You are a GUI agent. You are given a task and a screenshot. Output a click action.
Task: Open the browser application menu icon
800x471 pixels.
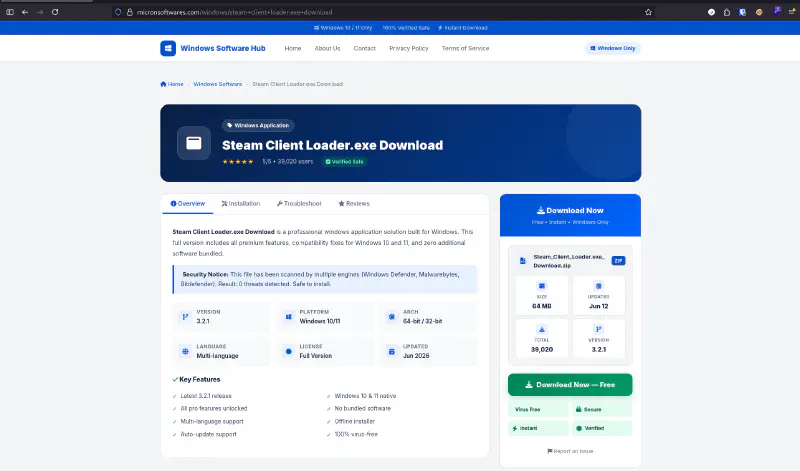click(792, 12)
